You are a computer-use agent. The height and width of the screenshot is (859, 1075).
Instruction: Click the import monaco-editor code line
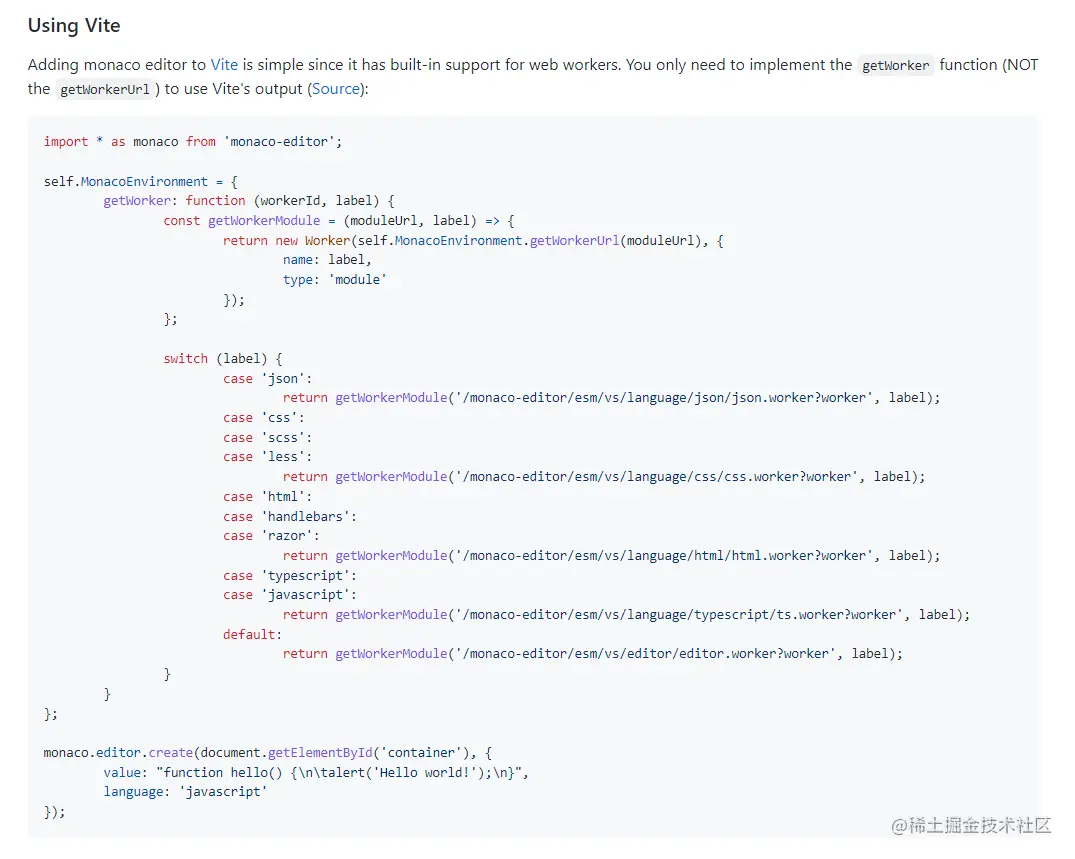pyautogui.click(x=192, y=142)
